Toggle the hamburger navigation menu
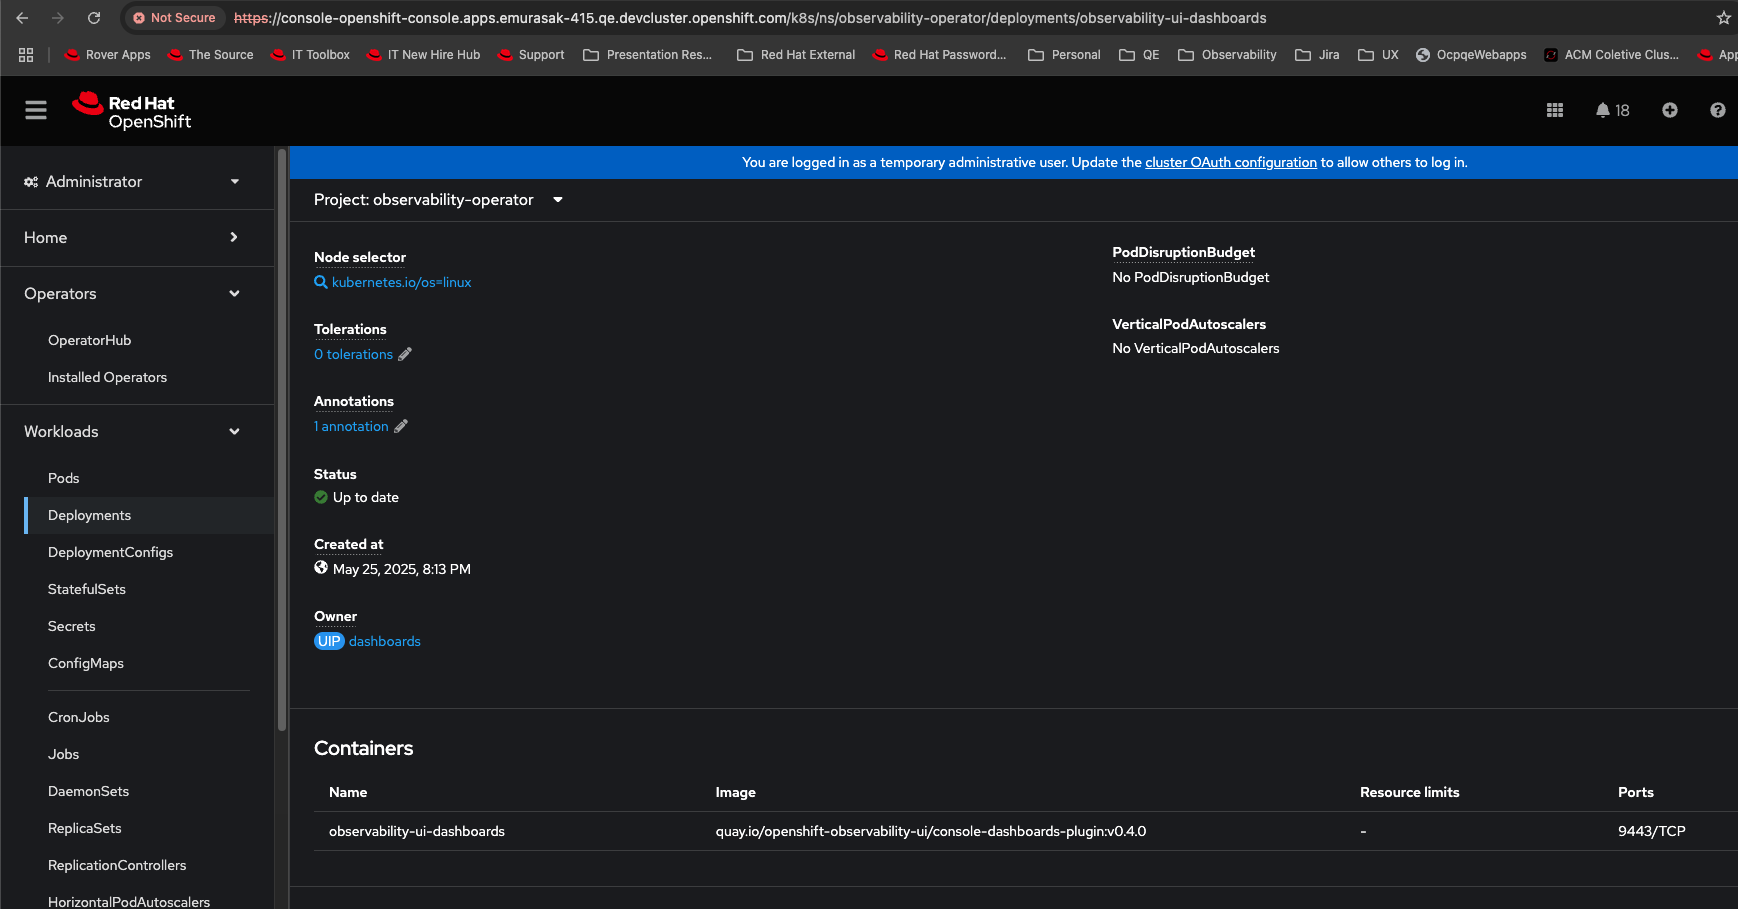 coord(36,110)
